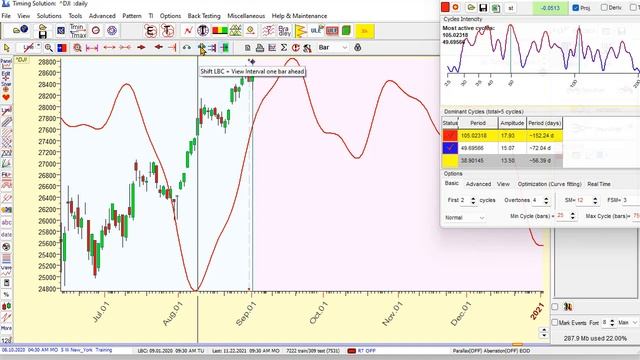640x360 pixels.
Task: Save icon in cycles panel toolbar
Action: 483,7
